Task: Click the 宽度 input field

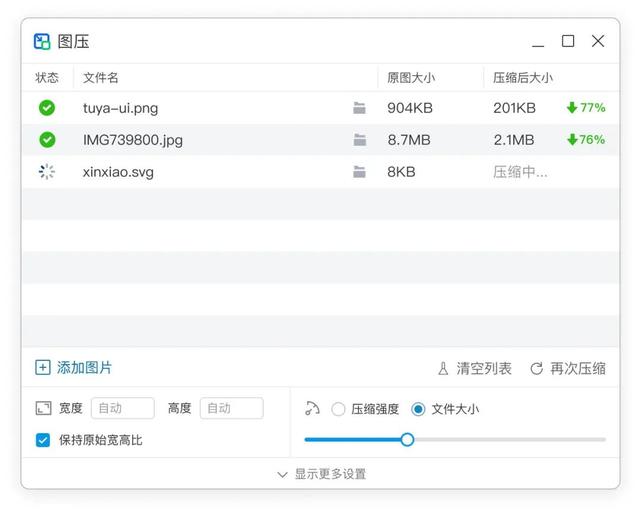Action: (x=123, y=408)
